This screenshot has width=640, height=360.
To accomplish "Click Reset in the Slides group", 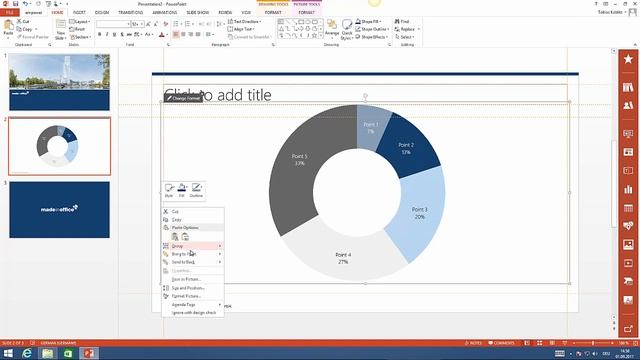I will [77, 29].
